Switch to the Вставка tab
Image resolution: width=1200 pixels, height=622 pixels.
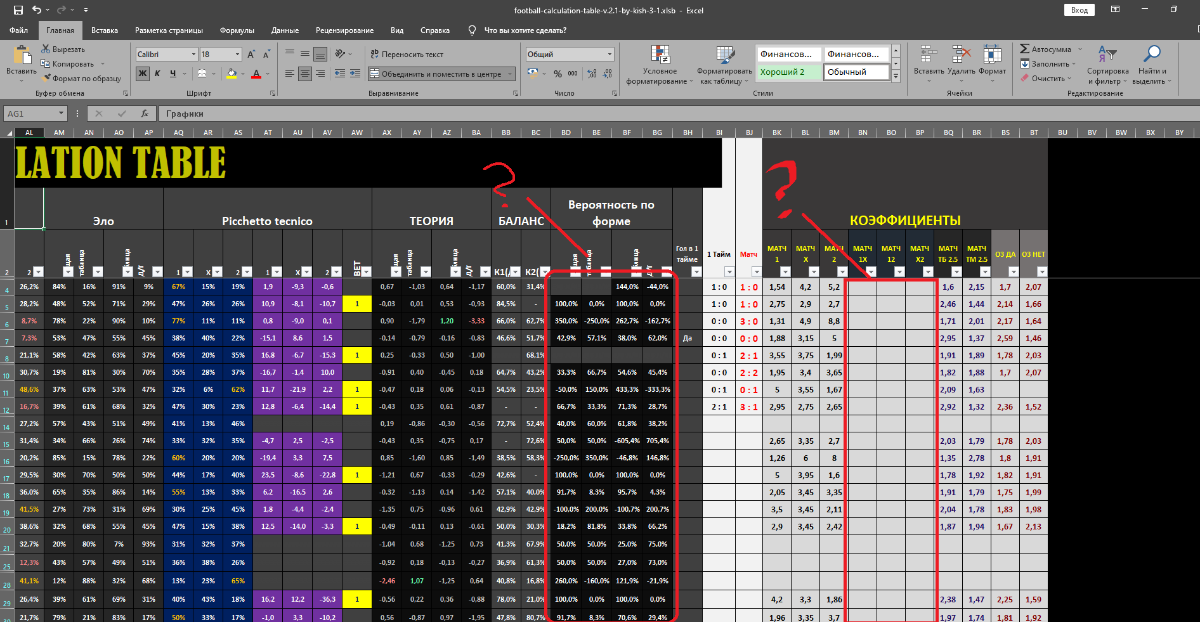click(106, 30)
